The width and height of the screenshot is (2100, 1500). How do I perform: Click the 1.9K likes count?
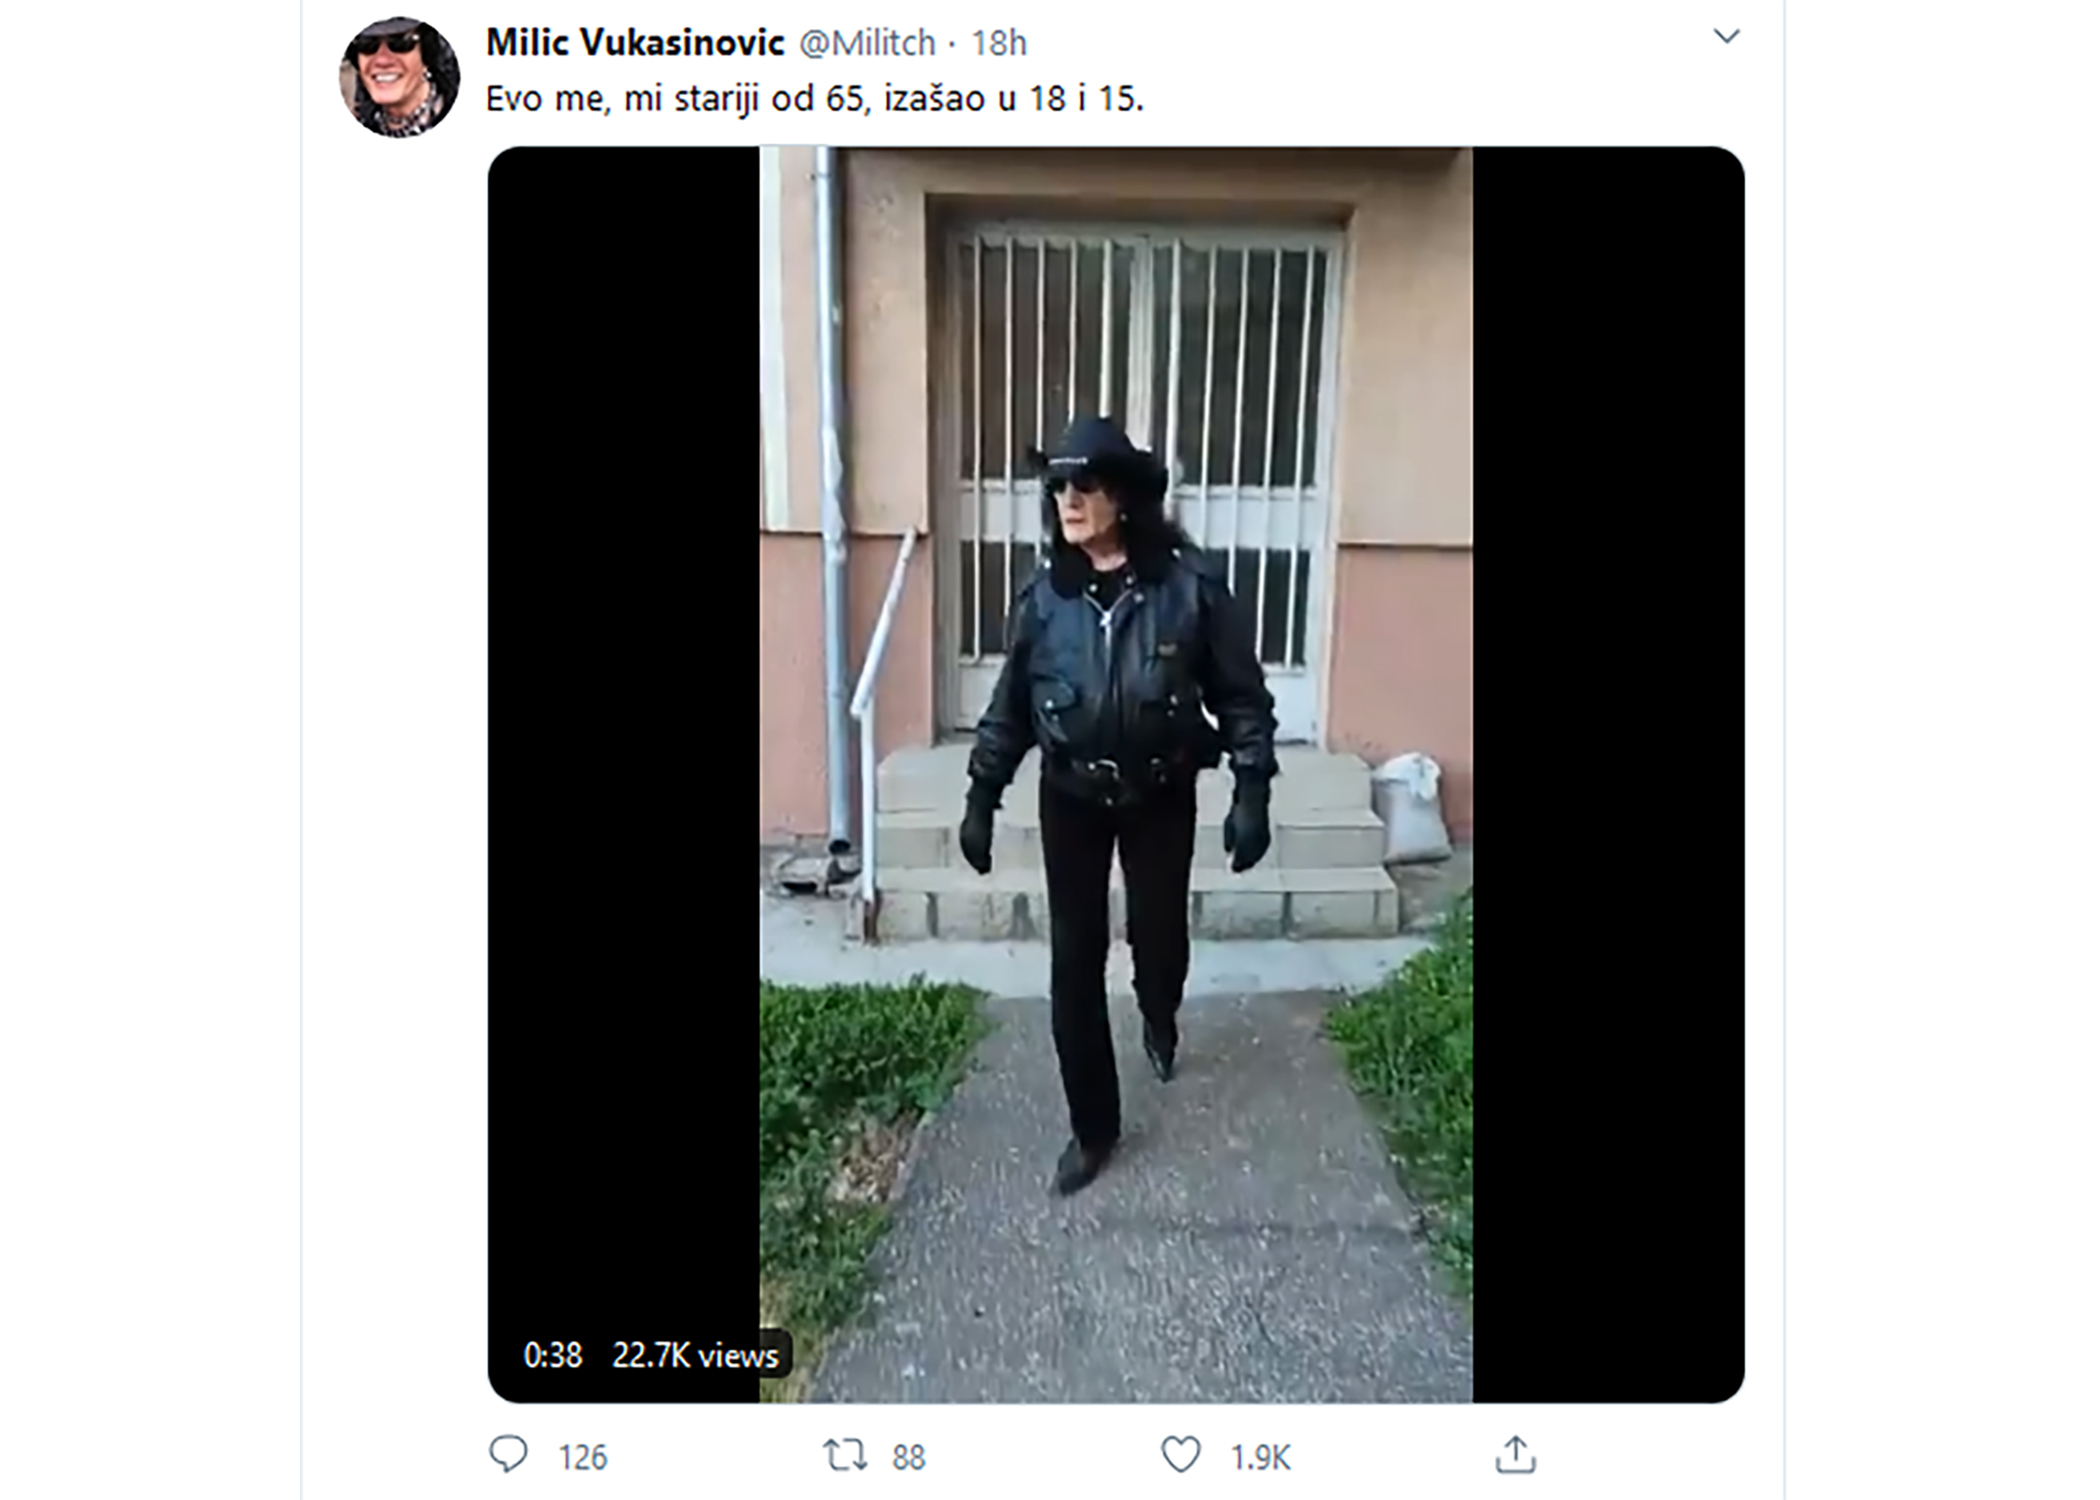(x=1260, y=1457)
